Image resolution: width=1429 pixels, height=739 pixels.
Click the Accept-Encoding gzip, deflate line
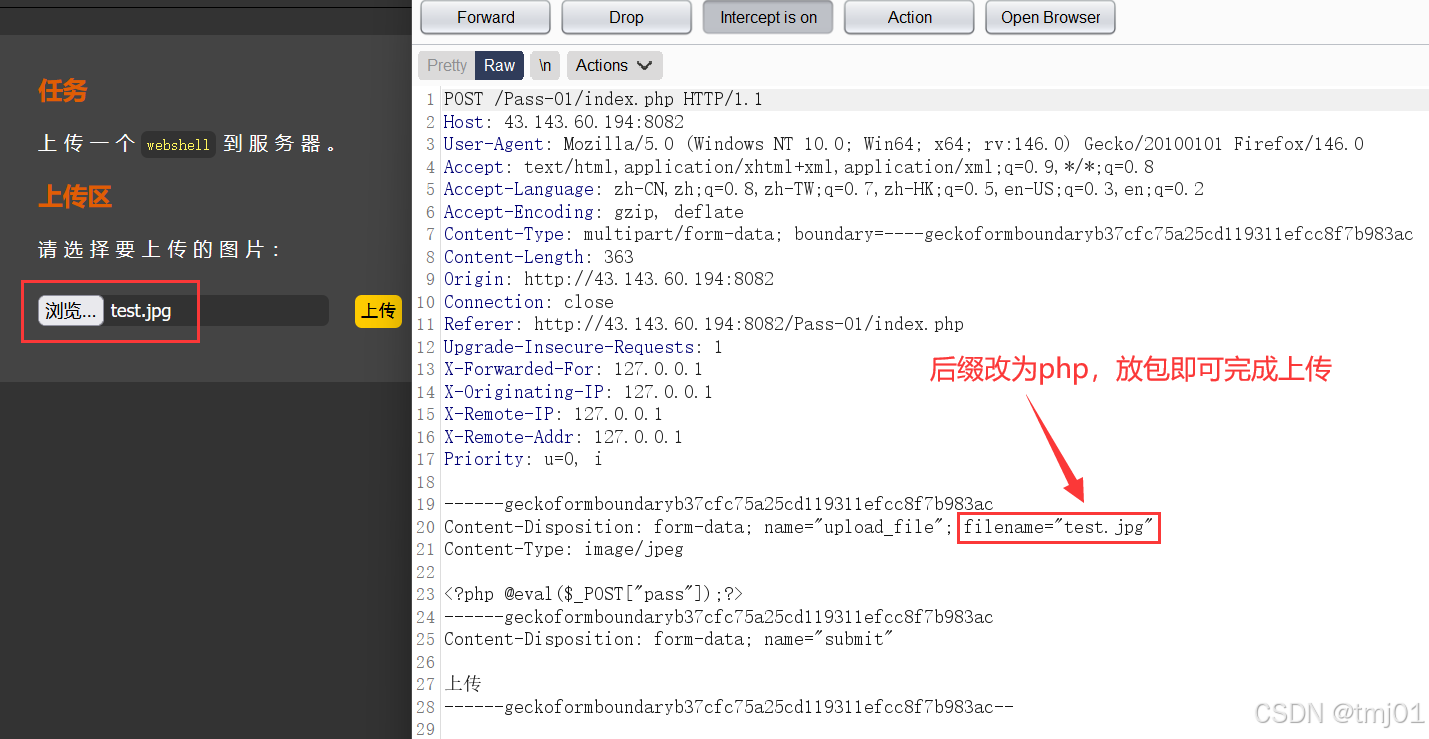pyautogui.click(x=594, y=212)
